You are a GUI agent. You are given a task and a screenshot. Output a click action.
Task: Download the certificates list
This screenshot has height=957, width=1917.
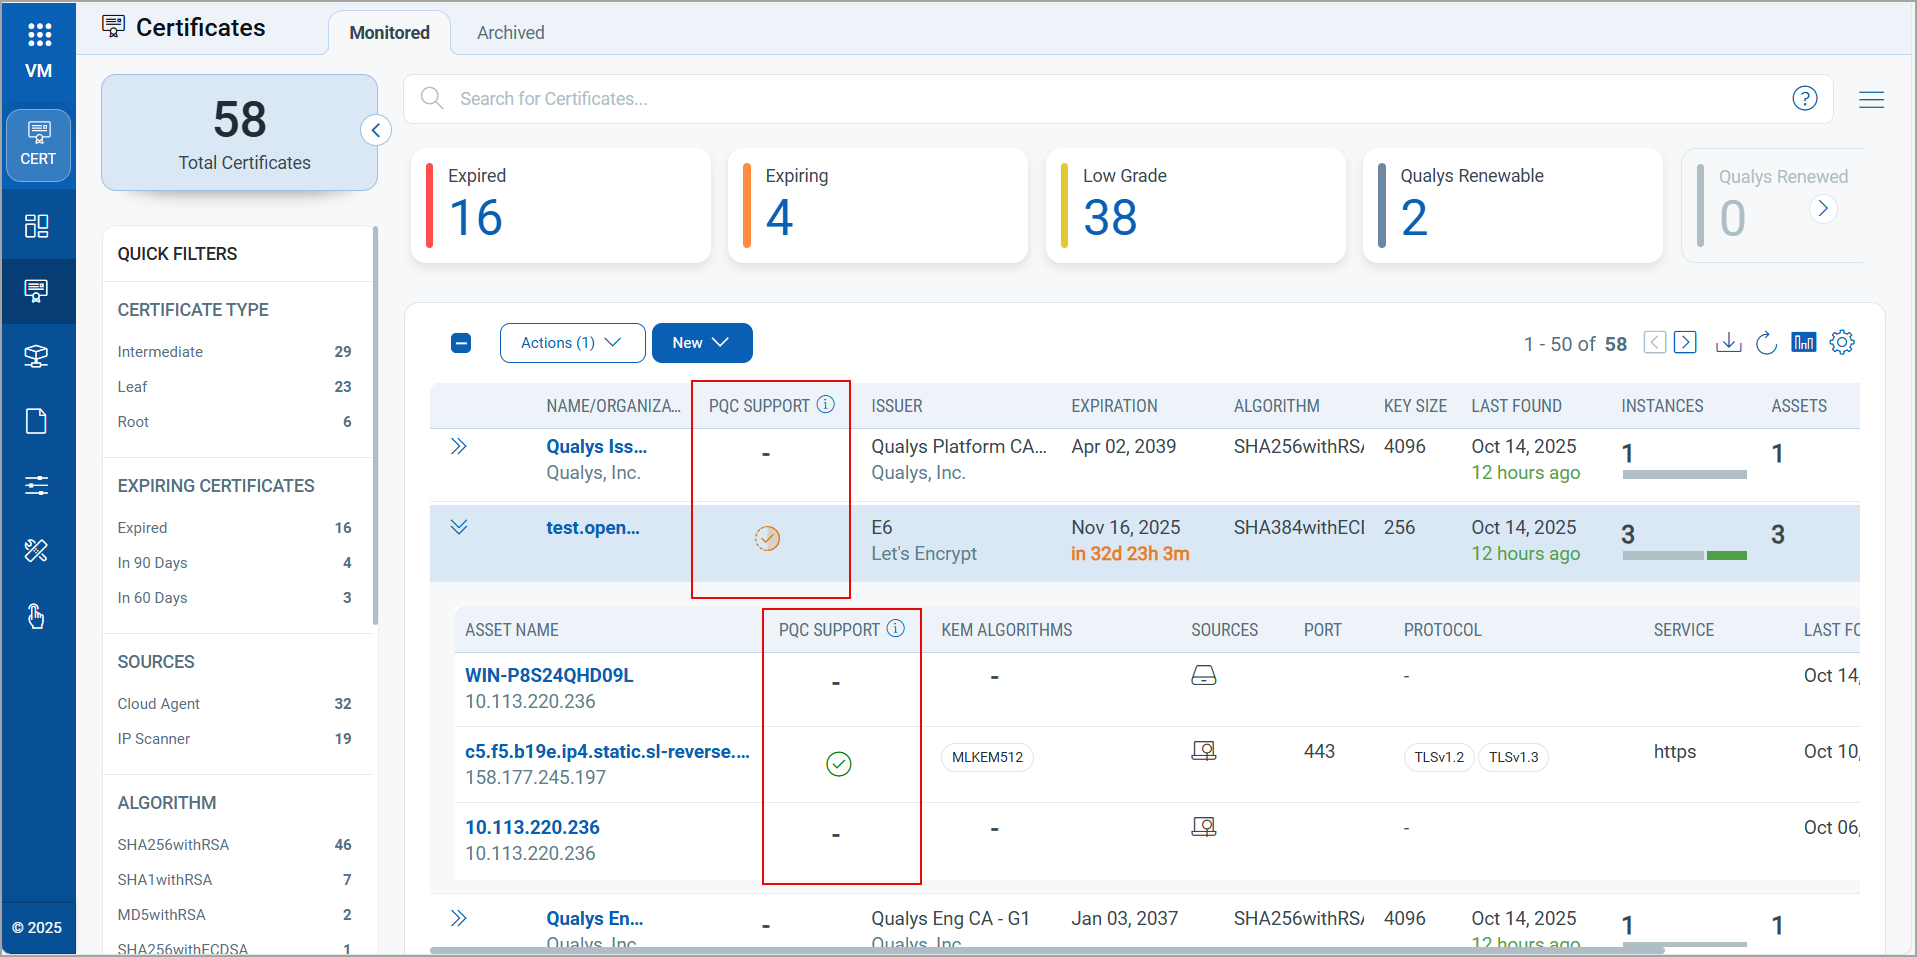[x=1727, y=343]
